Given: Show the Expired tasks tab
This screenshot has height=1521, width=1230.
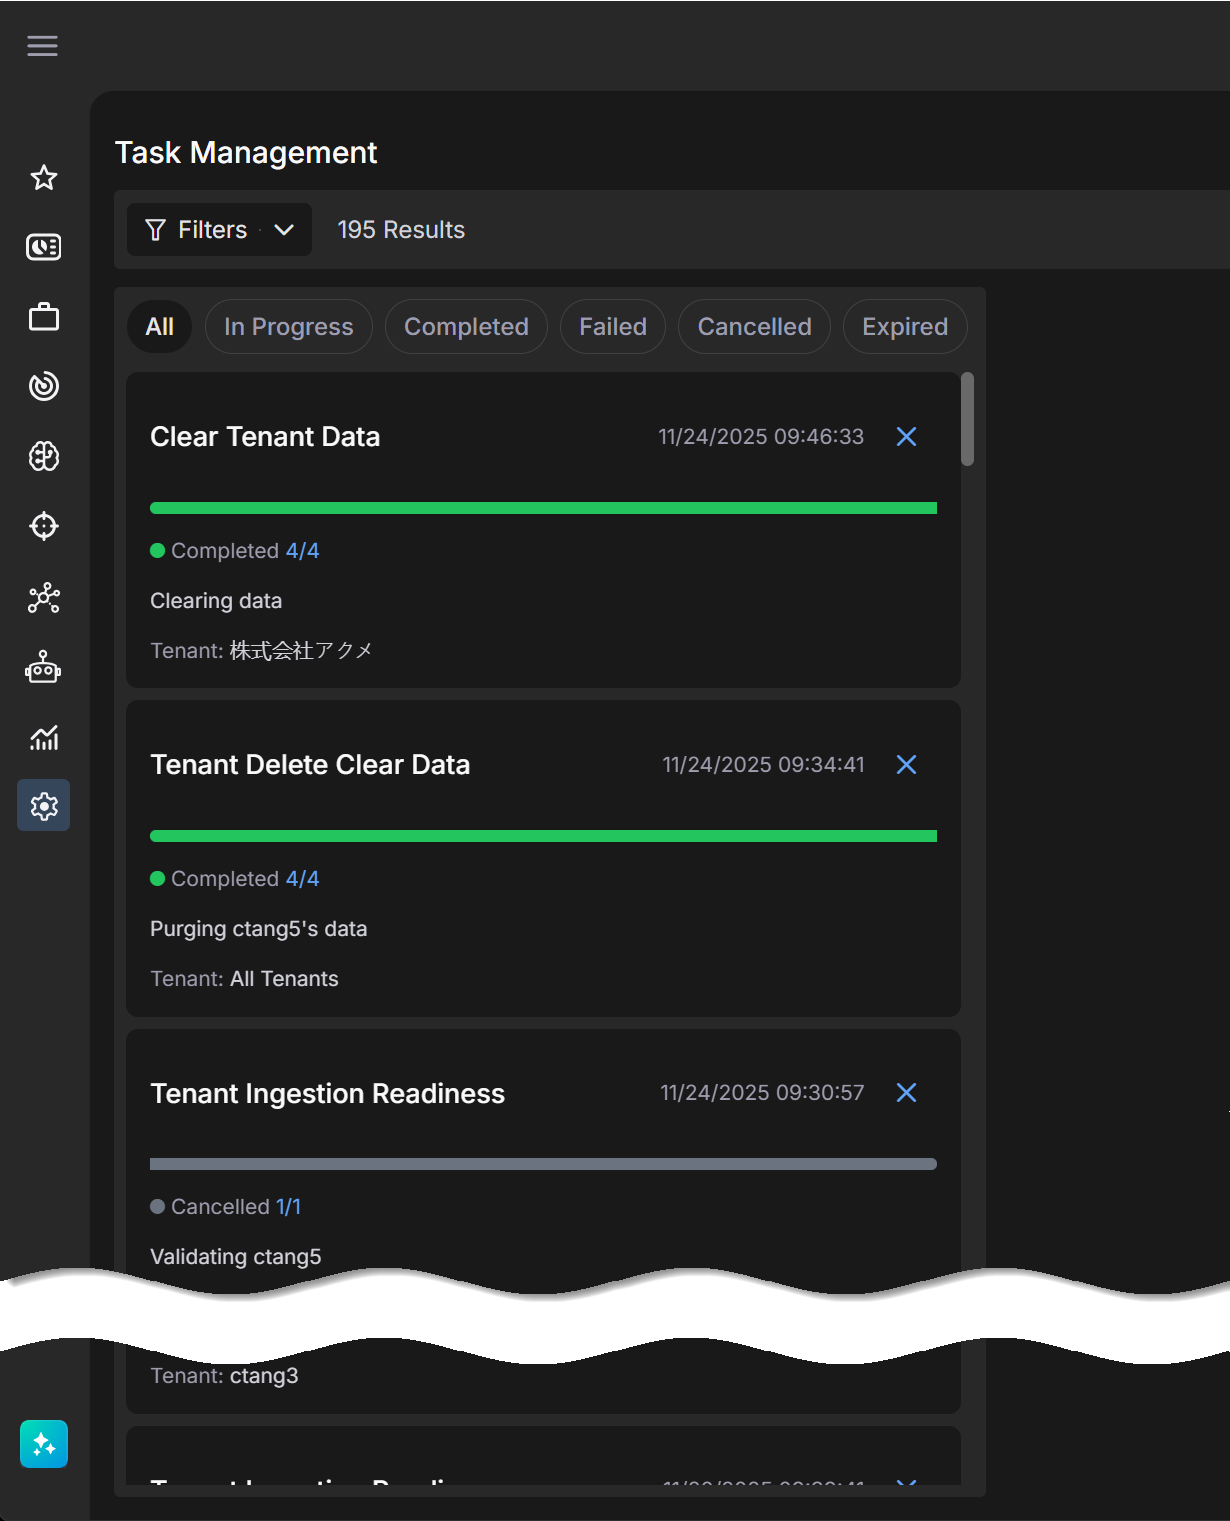Looking at the screenshot, I should tap(904, 327).
